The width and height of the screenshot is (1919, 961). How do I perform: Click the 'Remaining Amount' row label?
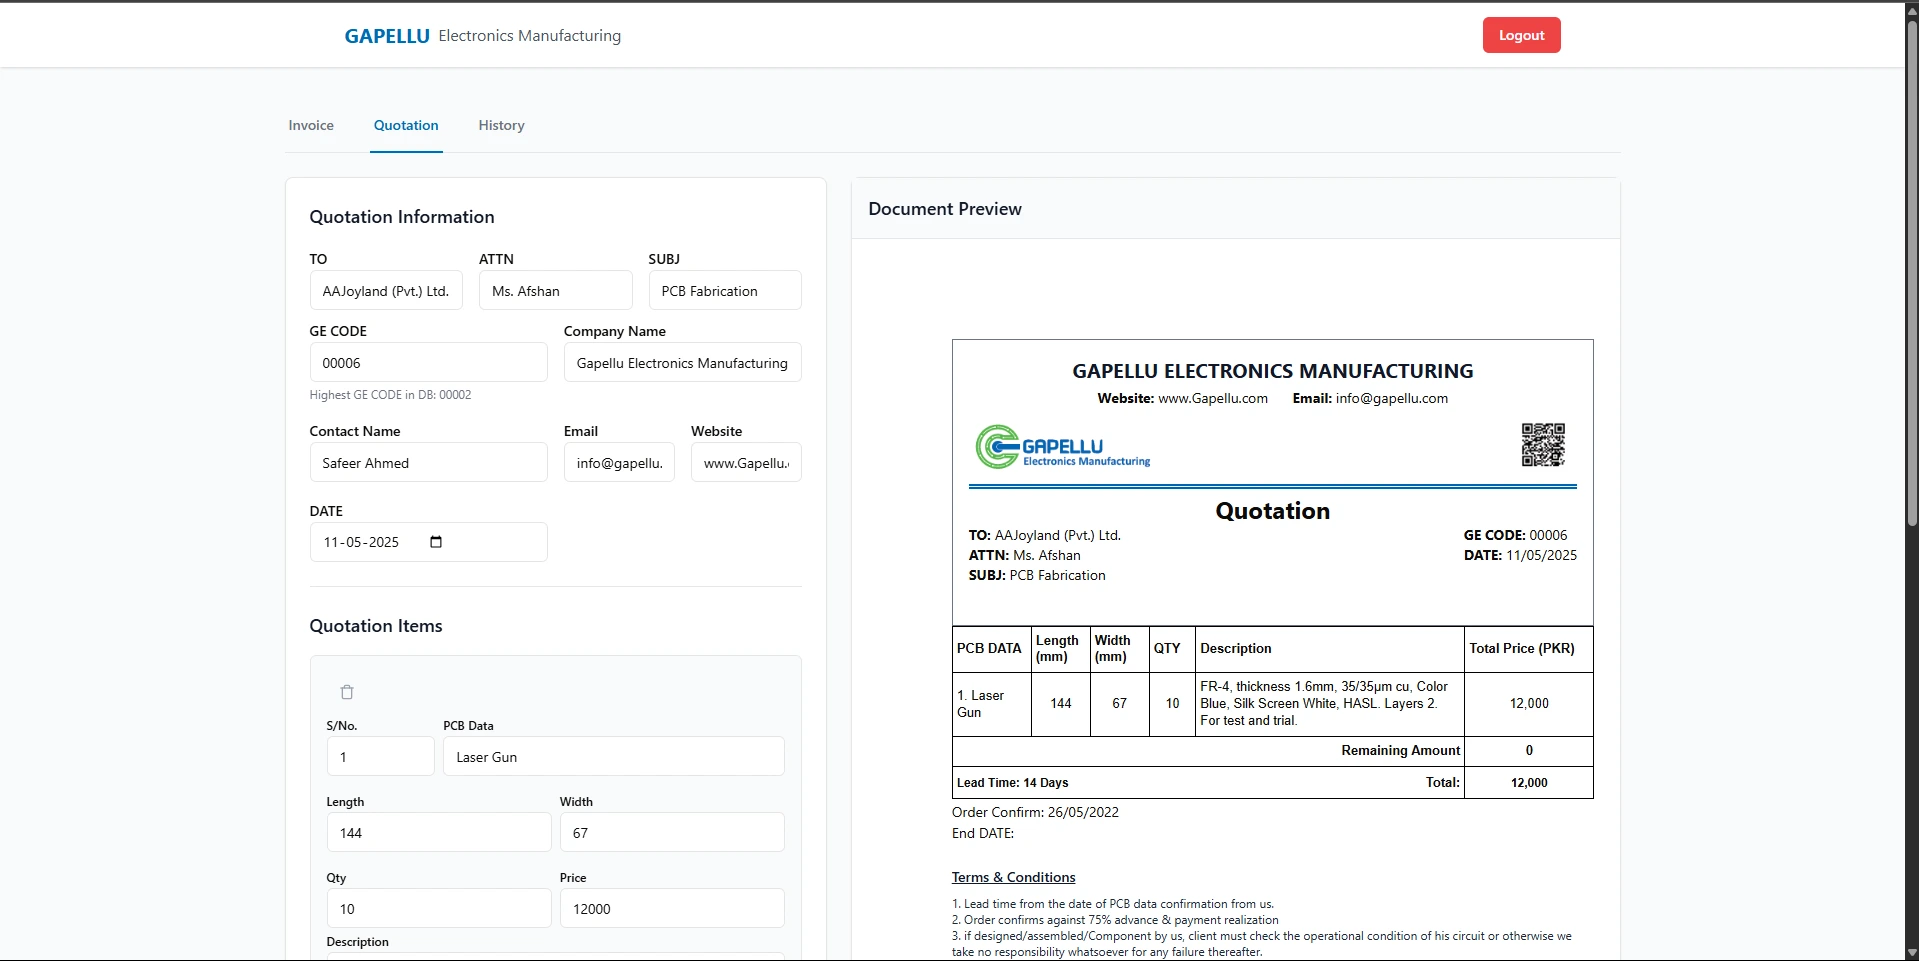tap(1400, 751)
